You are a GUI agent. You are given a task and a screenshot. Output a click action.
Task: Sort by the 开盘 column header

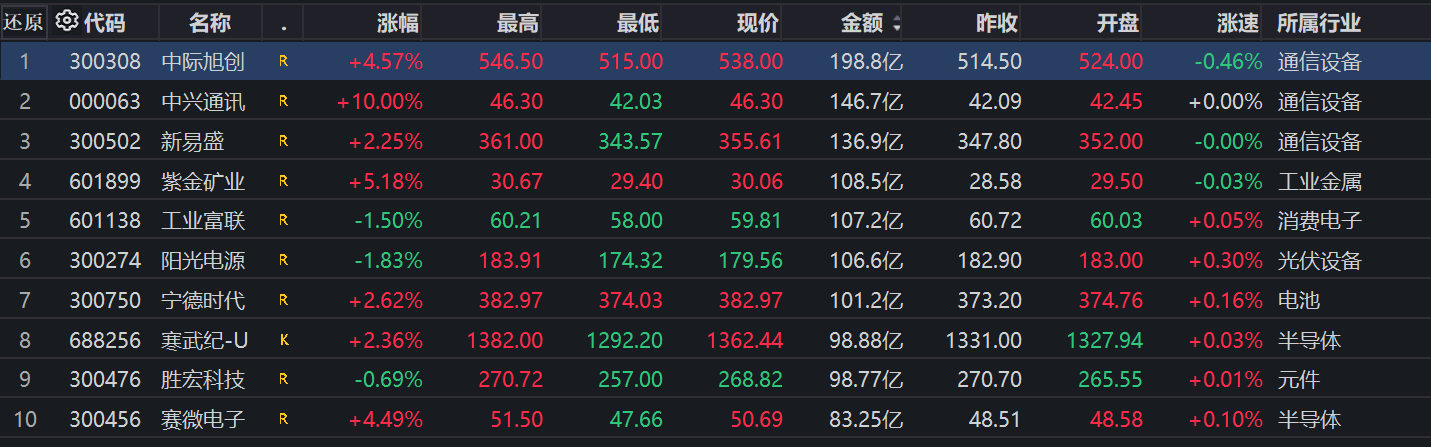pyautogui.click(x=1118, y=22)
